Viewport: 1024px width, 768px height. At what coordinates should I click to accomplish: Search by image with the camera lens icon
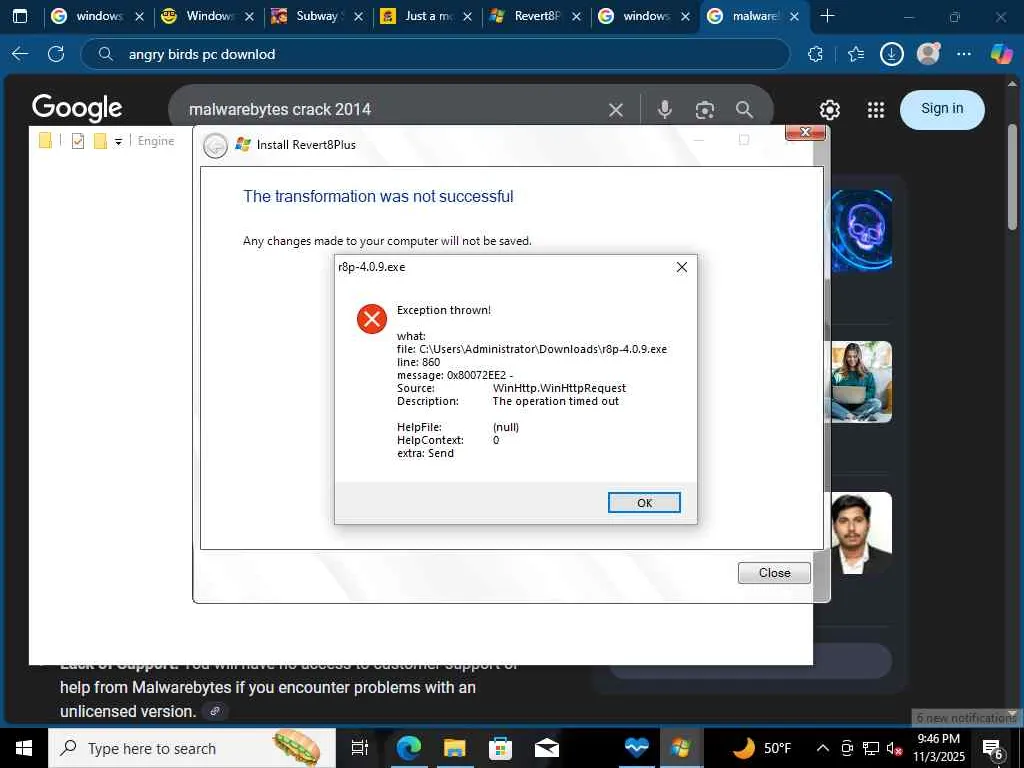pyautogui.click(x=704, y=110)
